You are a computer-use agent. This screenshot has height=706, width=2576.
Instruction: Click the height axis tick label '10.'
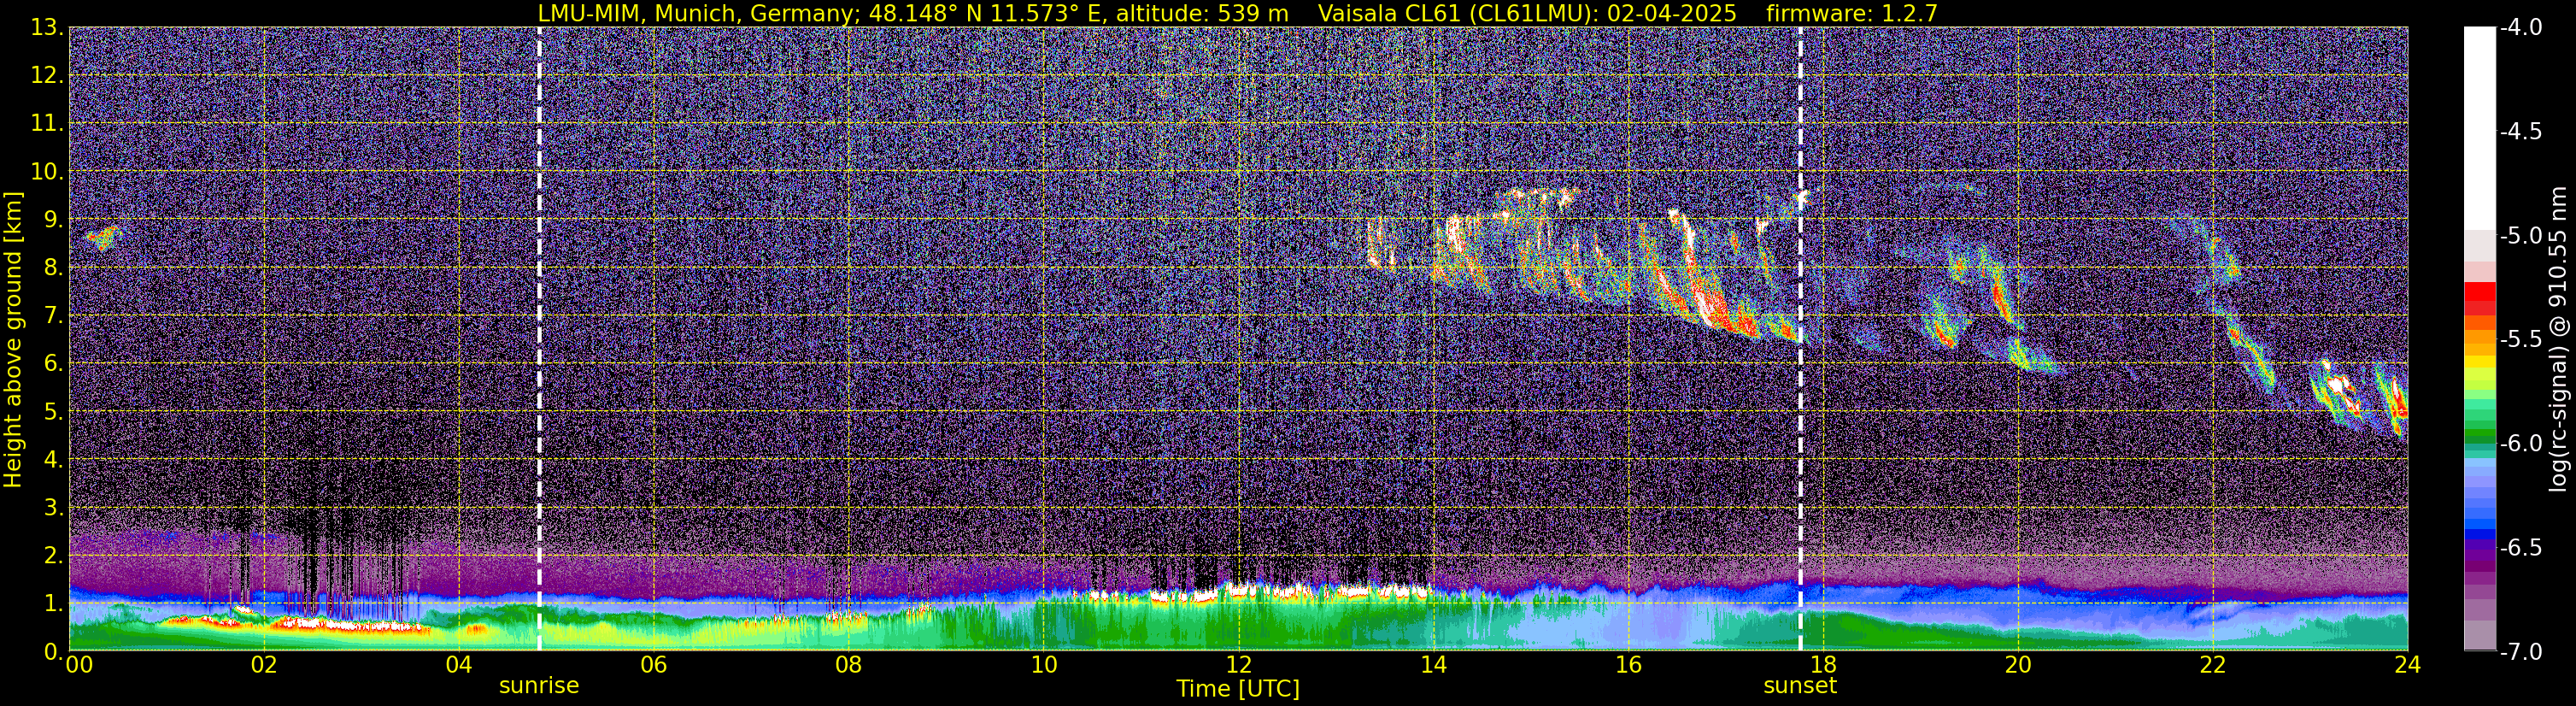[x=47, y=171]
